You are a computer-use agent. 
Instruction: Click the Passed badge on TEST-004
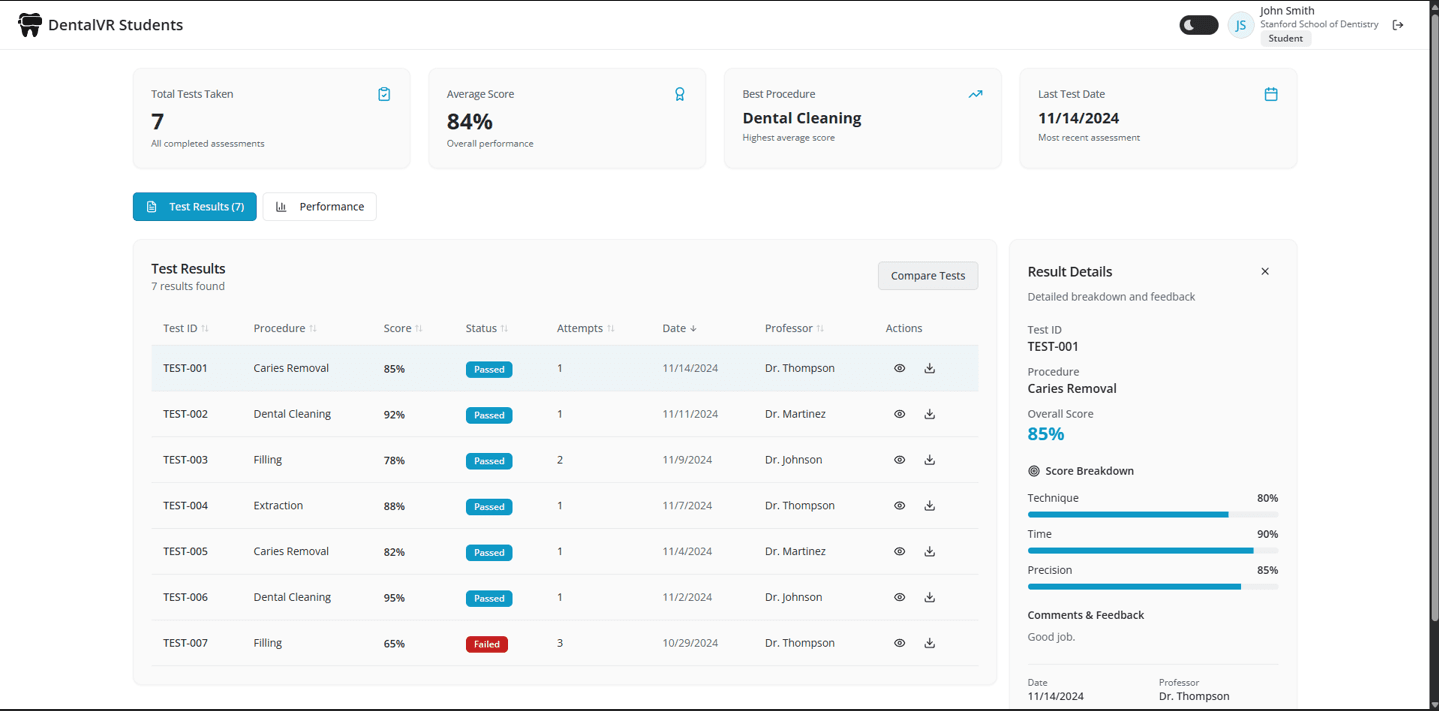pyautogui.click(x=489, y=507)
